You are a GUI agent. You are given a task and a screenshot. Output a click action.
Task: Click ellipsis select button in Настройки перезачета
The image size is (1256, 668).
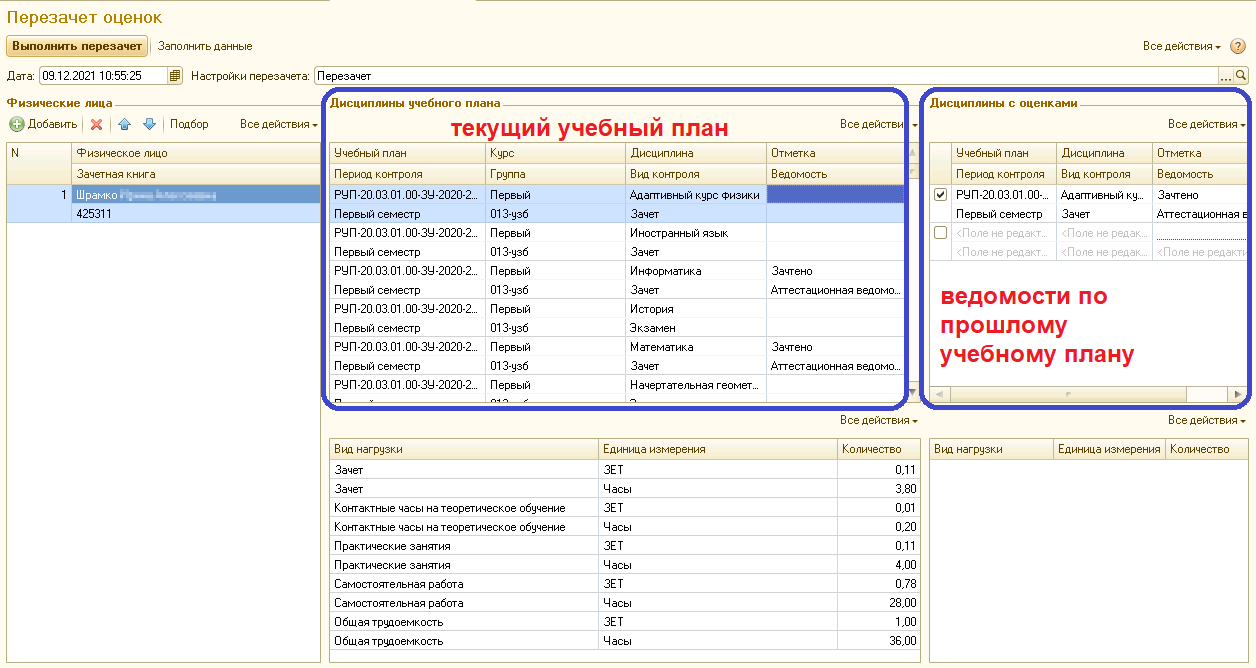[x=1225, y=75]
